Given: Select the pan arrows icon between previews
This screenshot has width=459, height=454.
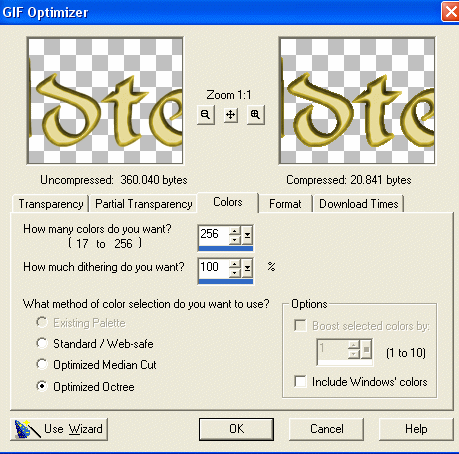Looking at the screenshot, I should point(231,115).
